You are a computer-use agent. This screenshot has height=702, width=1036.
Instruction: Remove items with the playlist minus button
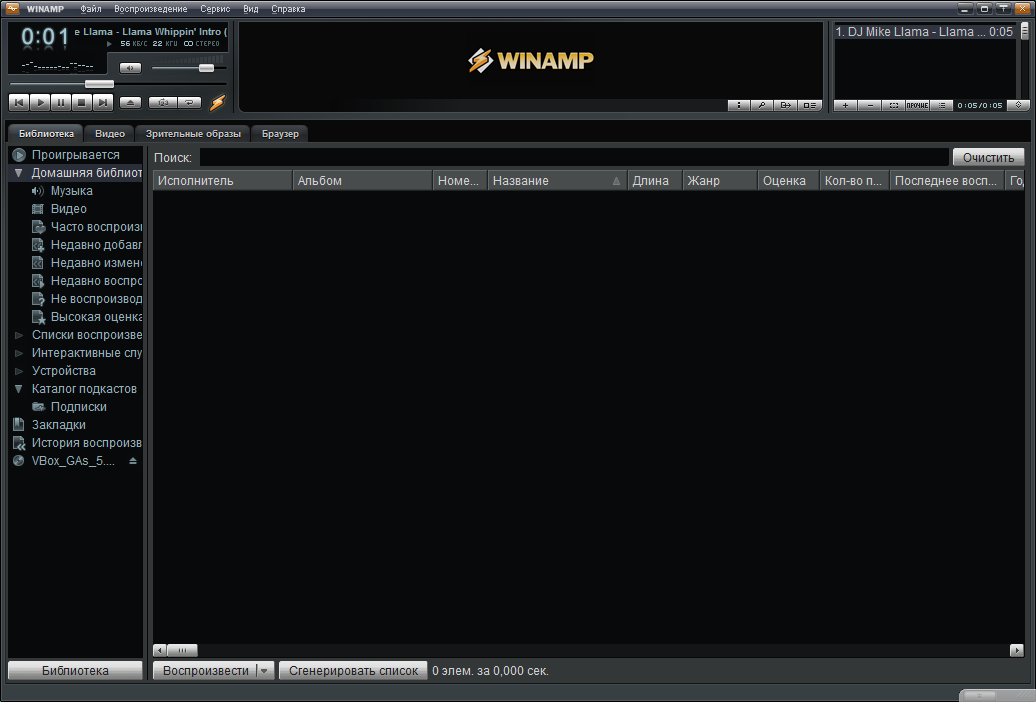click(x=870, y=105)
